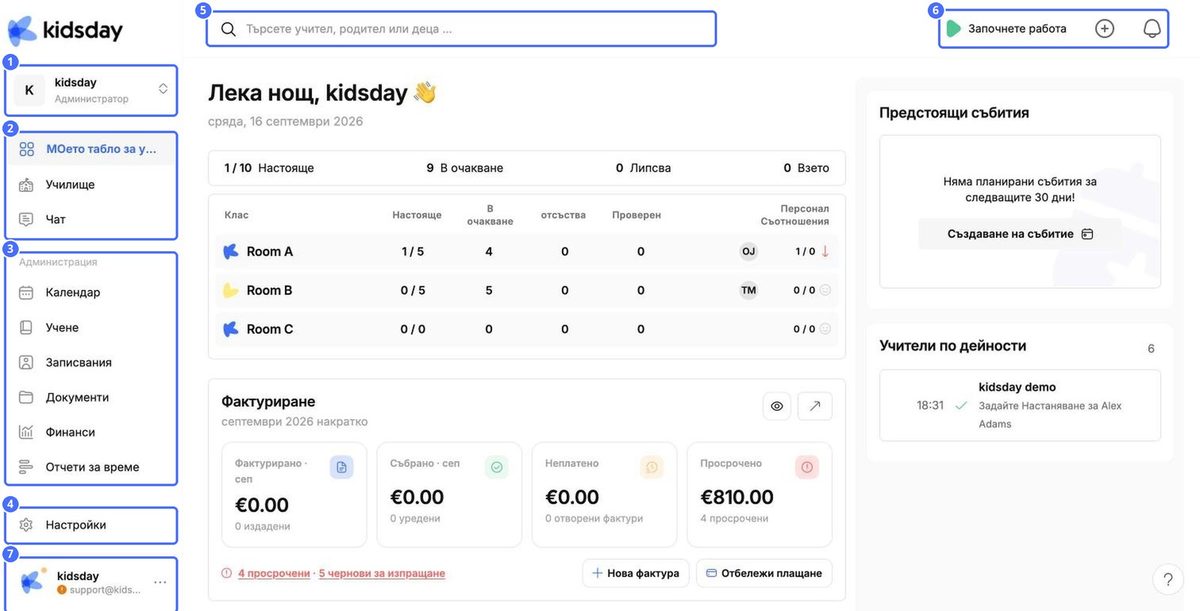1200x611 pixels.
Task: Click the magnifier search icon
Action: (x=228, y=29)
